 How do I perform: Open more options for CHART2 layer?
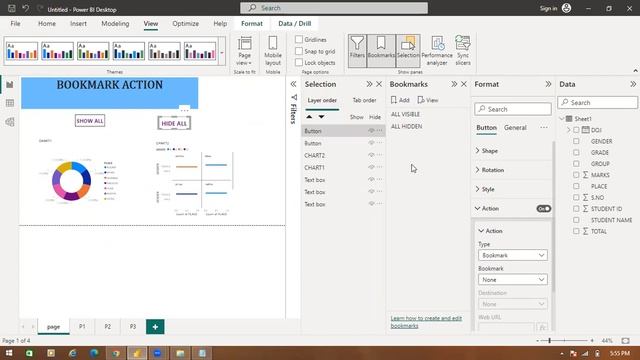pos(380,155)
